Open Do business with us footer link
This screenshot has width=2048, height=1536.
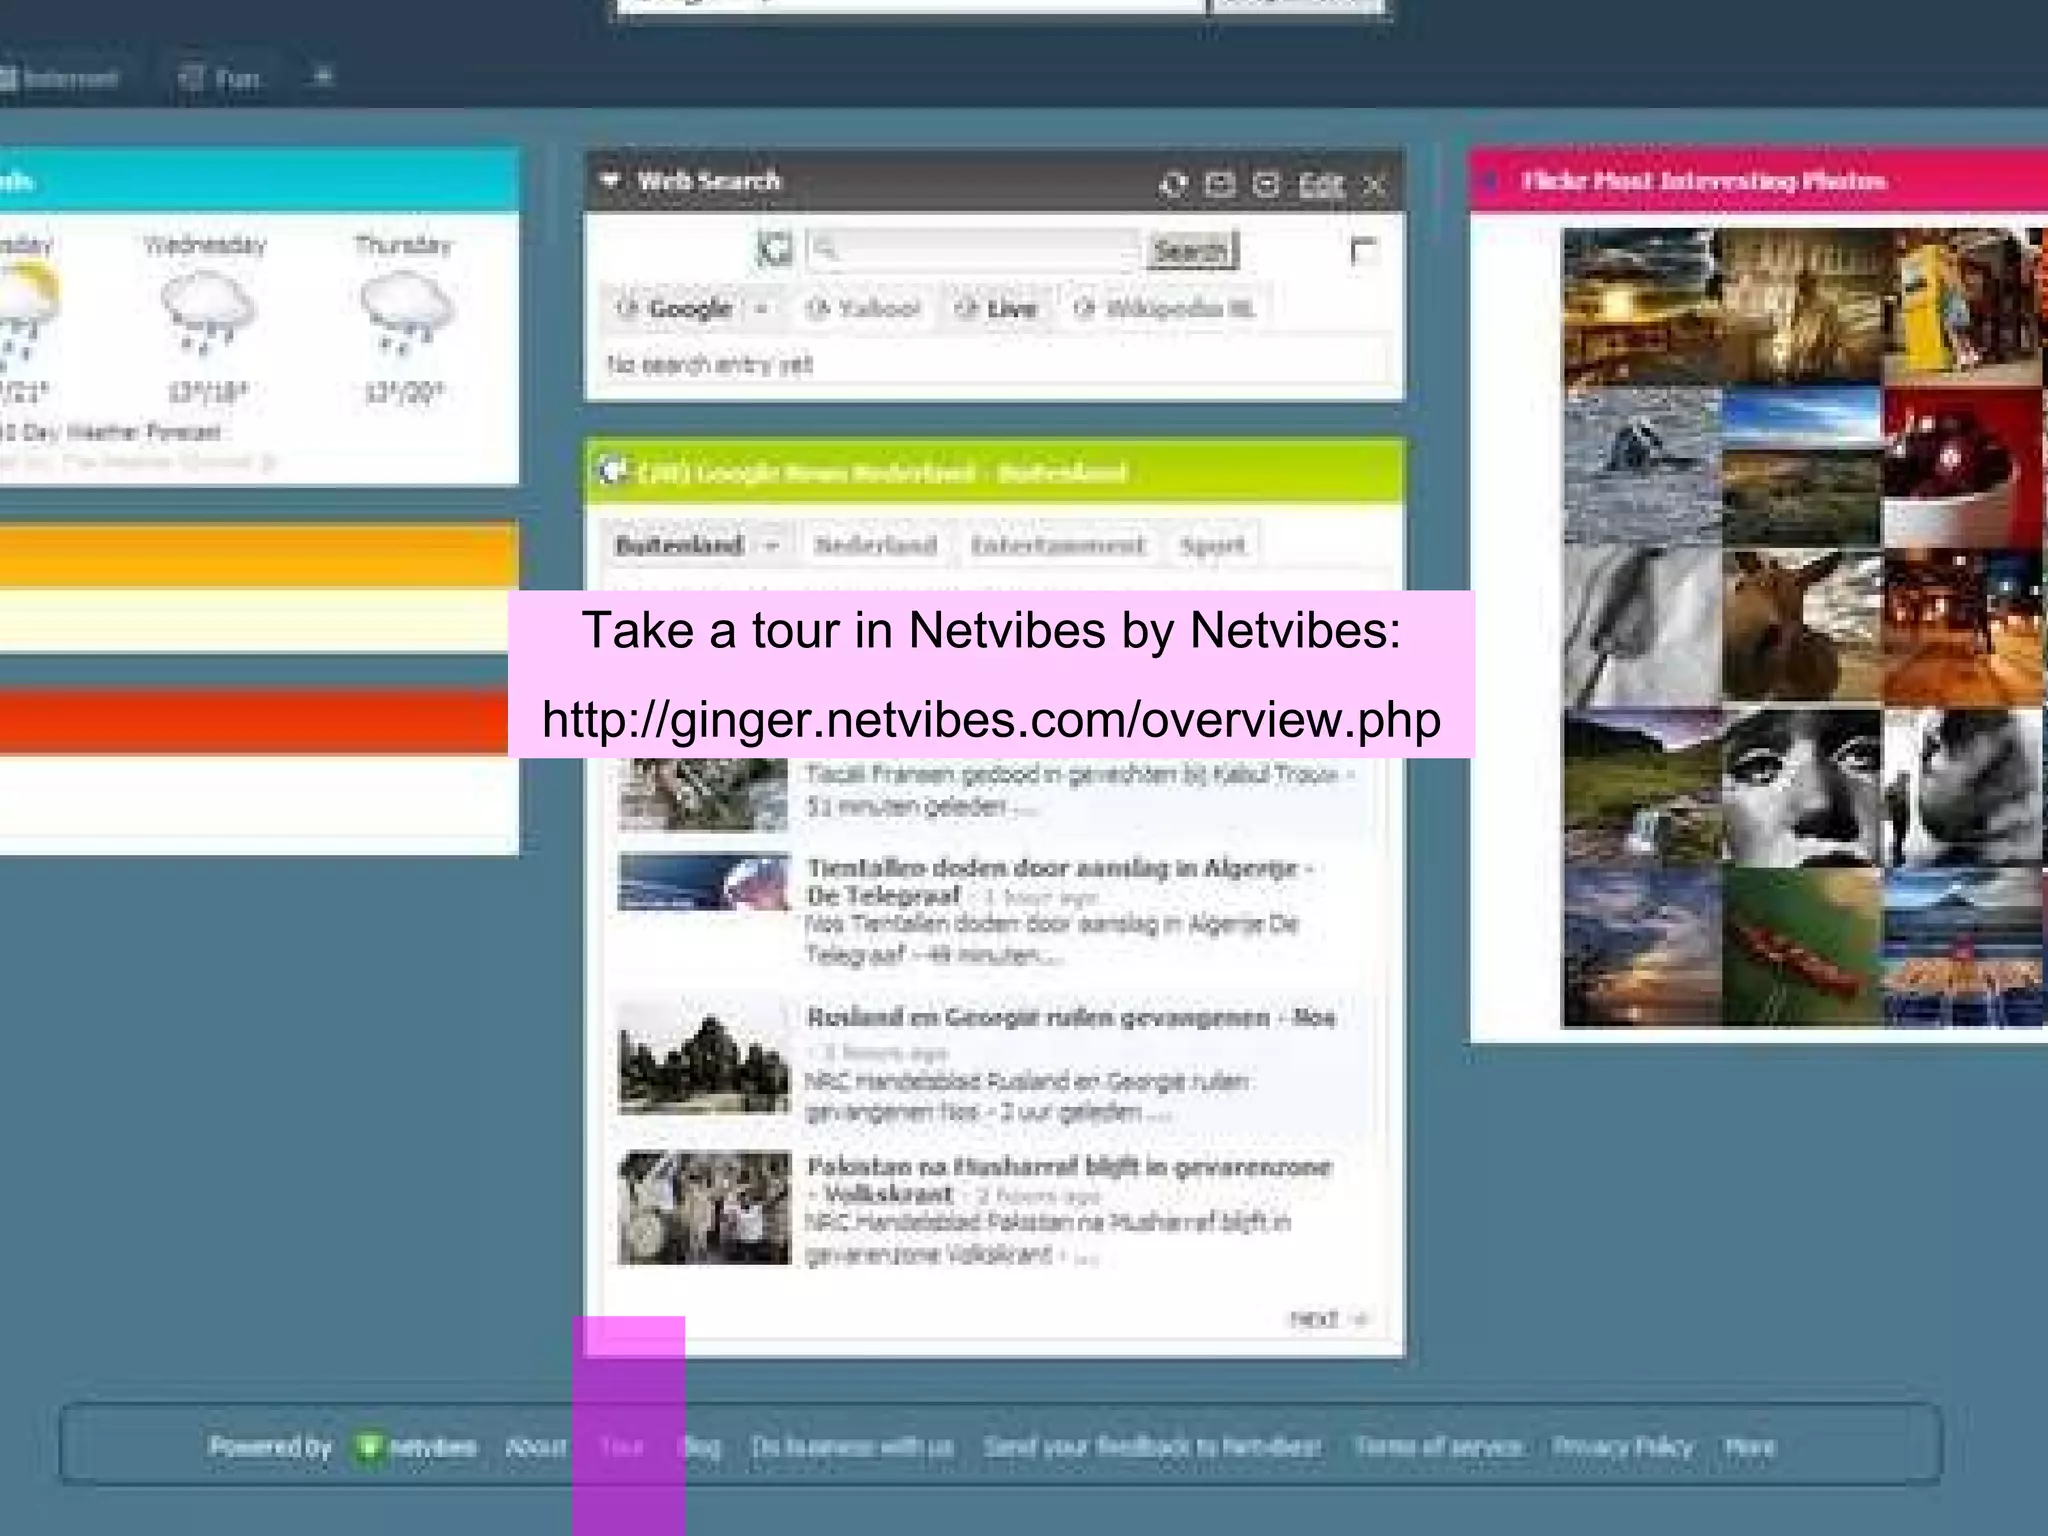[x=852, y=1447]
